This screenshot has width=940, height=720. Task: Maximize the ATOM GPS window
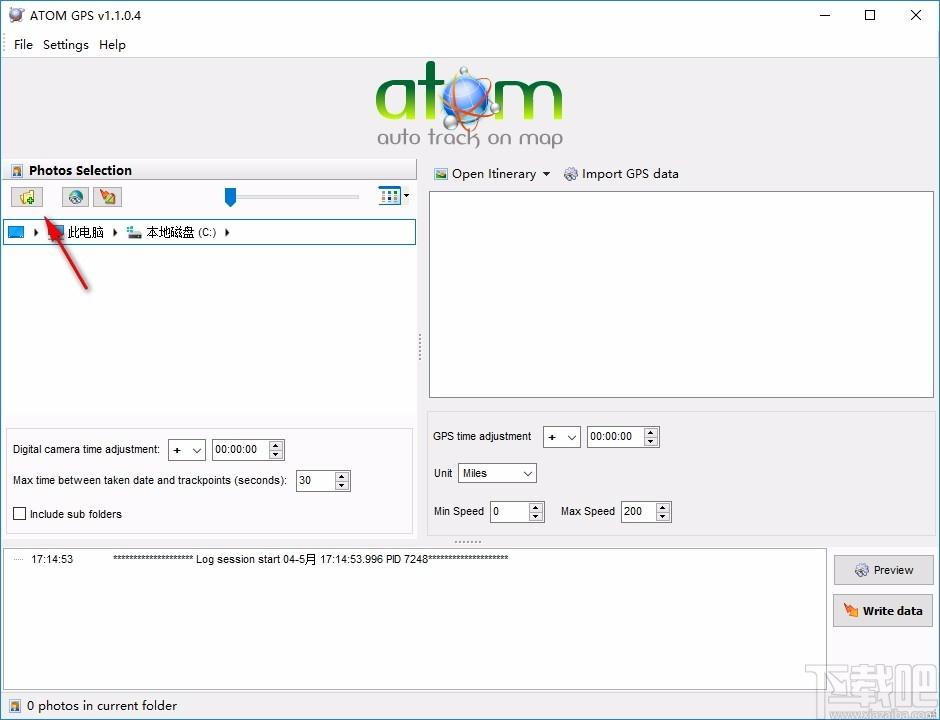[870, 16]
